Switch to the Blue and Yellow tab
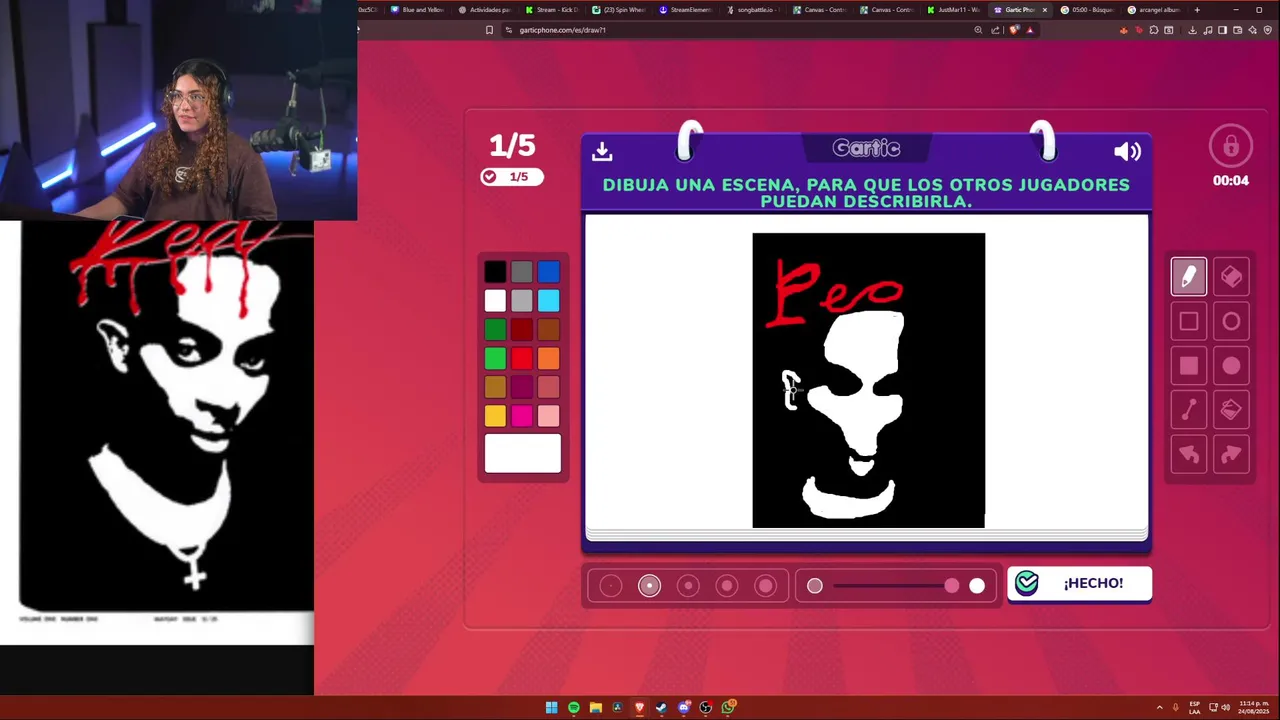Image resolution: width=1280 pixels, height=720 pixels. [x=417, y=10]
